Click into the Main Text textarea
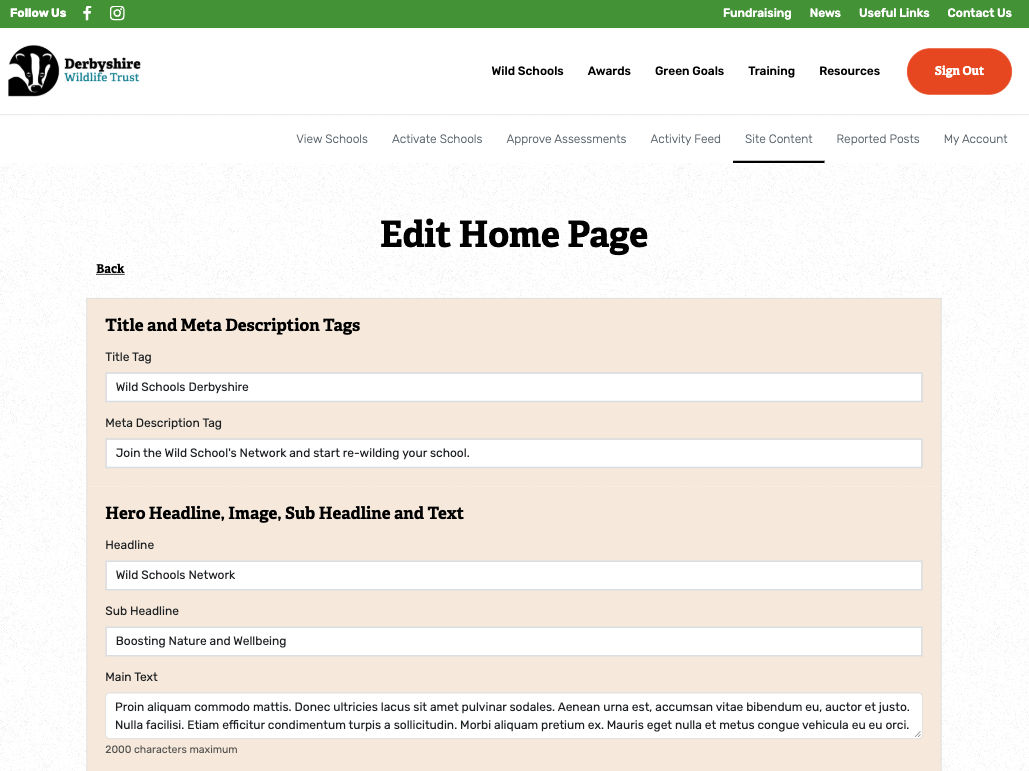Screen dimensions: 1029x771 click(x=514, y=716)
